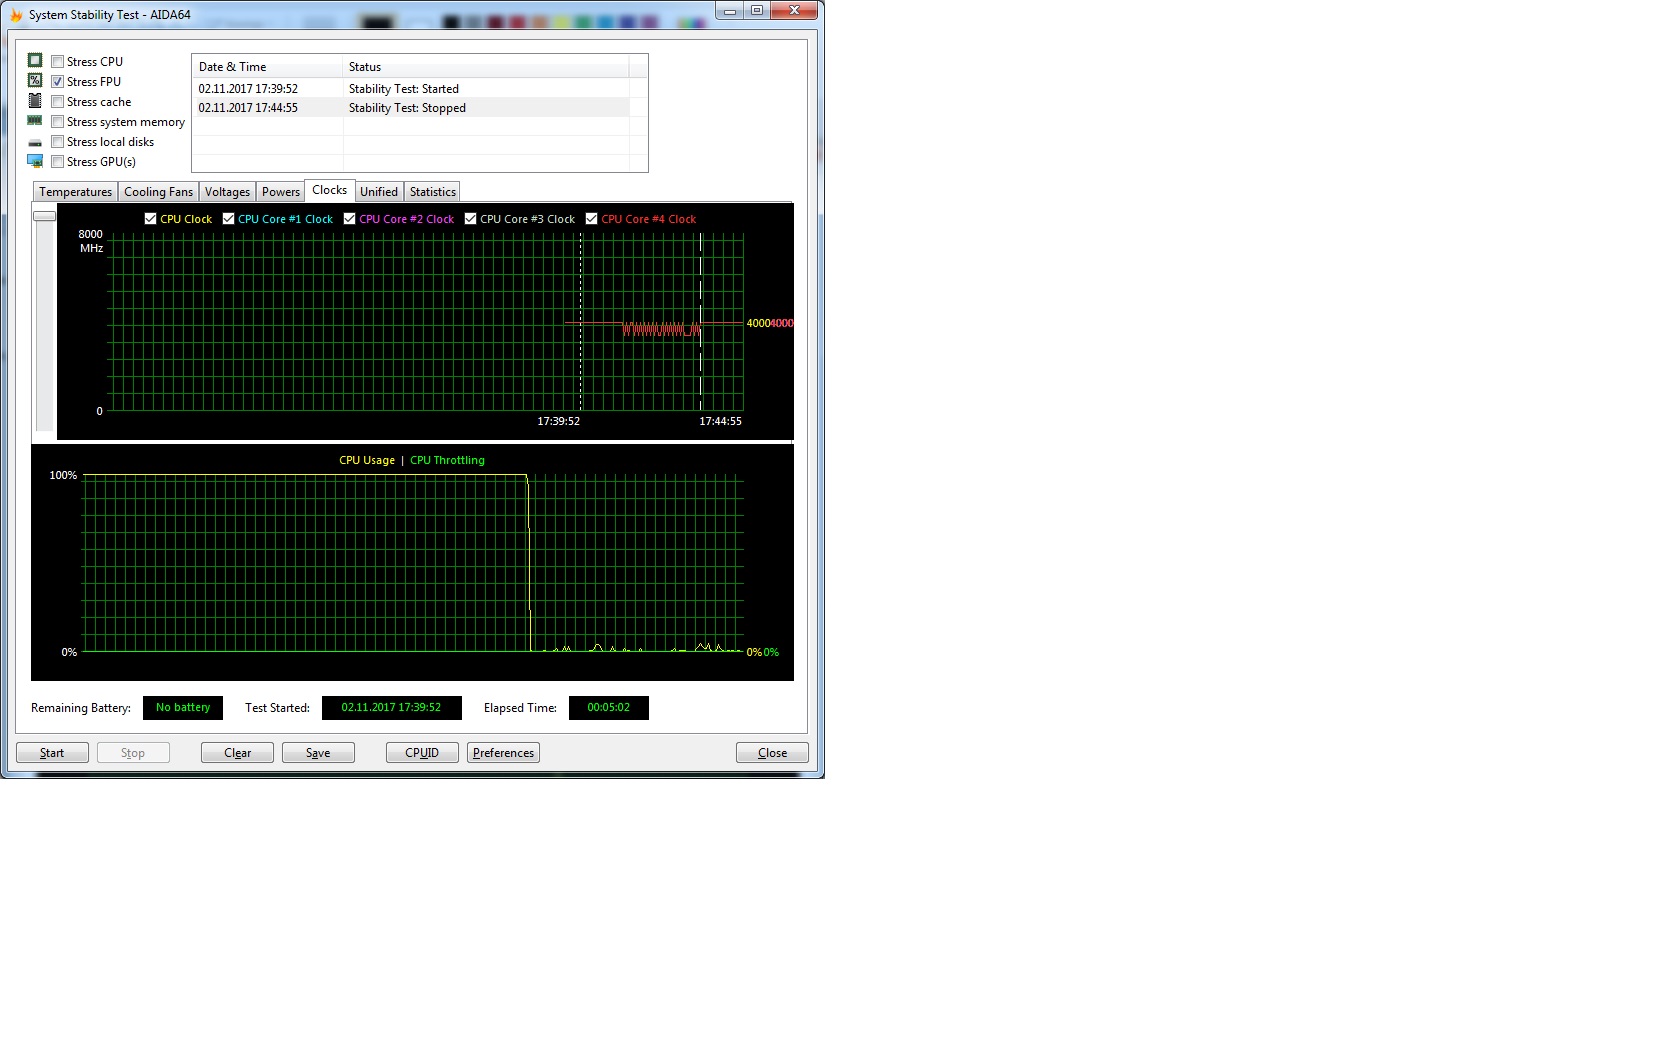Open the Powers tab
1680x1050 pixels.
click(x=280, y=192)
